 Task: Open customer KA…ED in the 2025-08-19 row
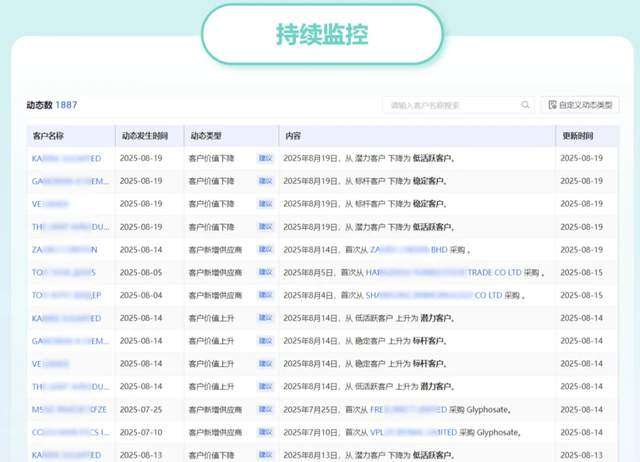(x=67, y=158)
